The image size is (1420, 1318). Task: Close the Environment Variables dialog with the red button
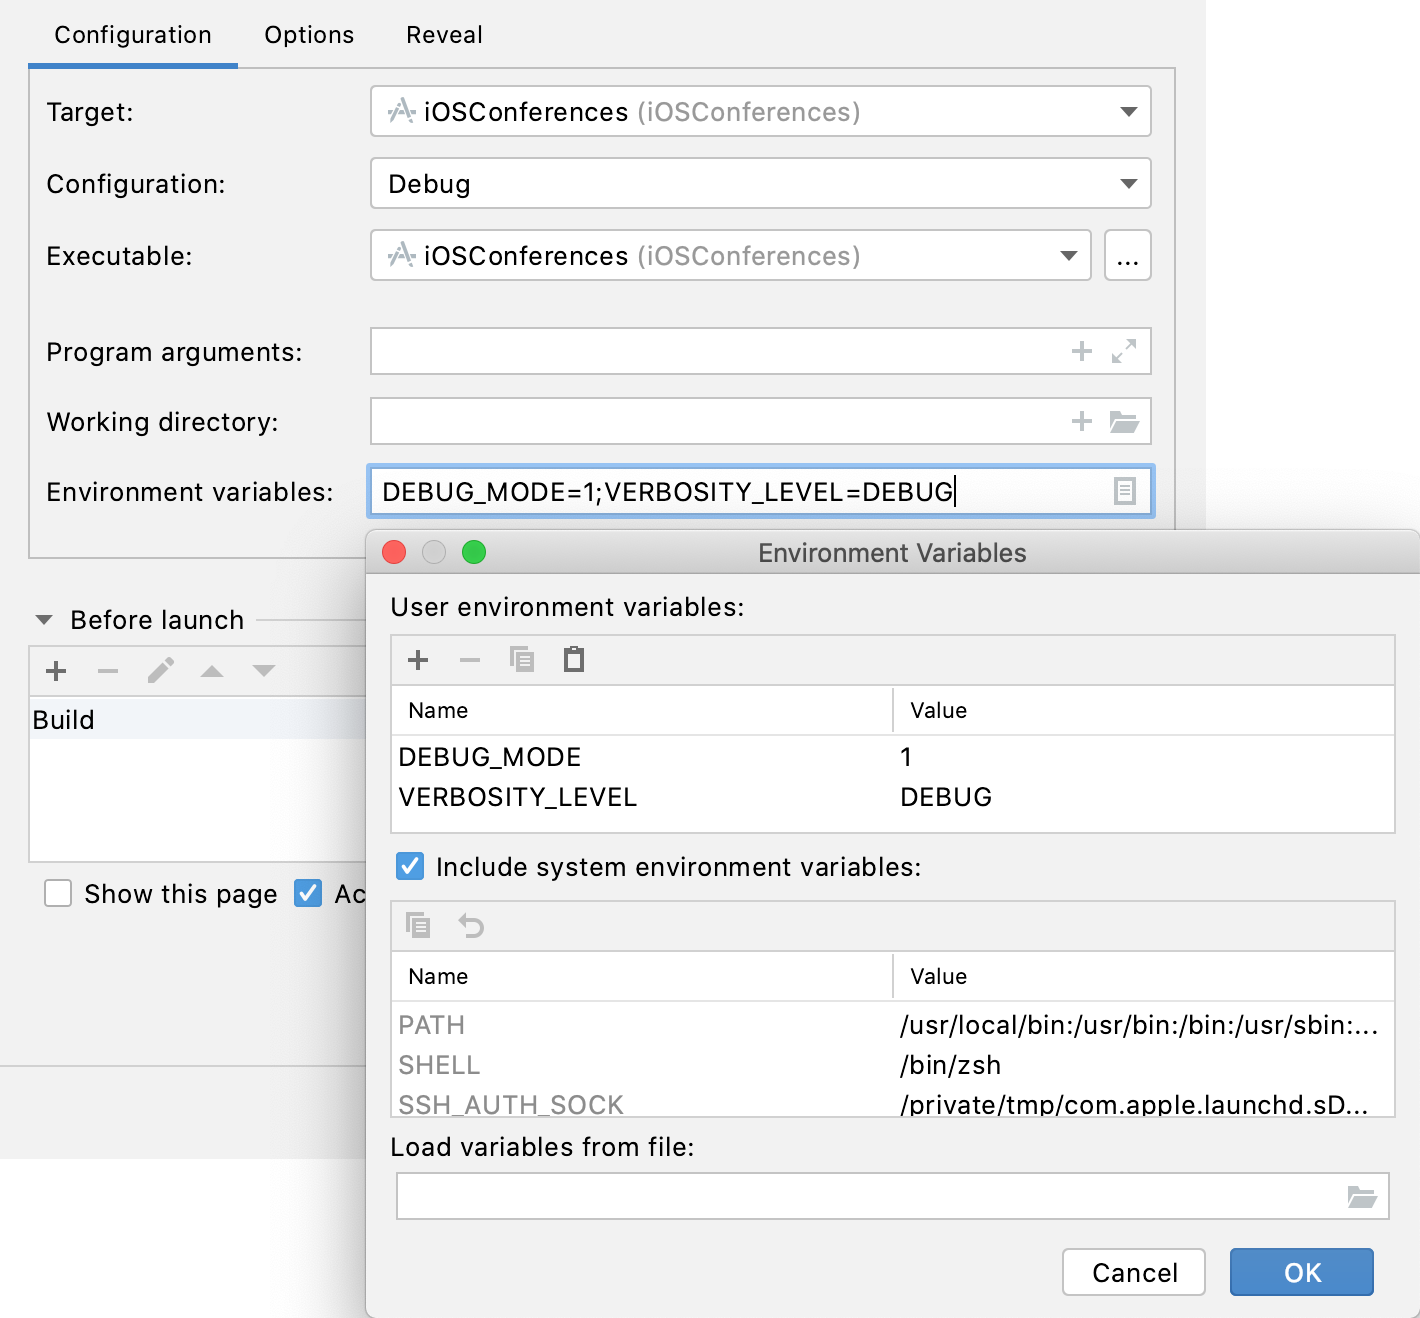point(394,552)
